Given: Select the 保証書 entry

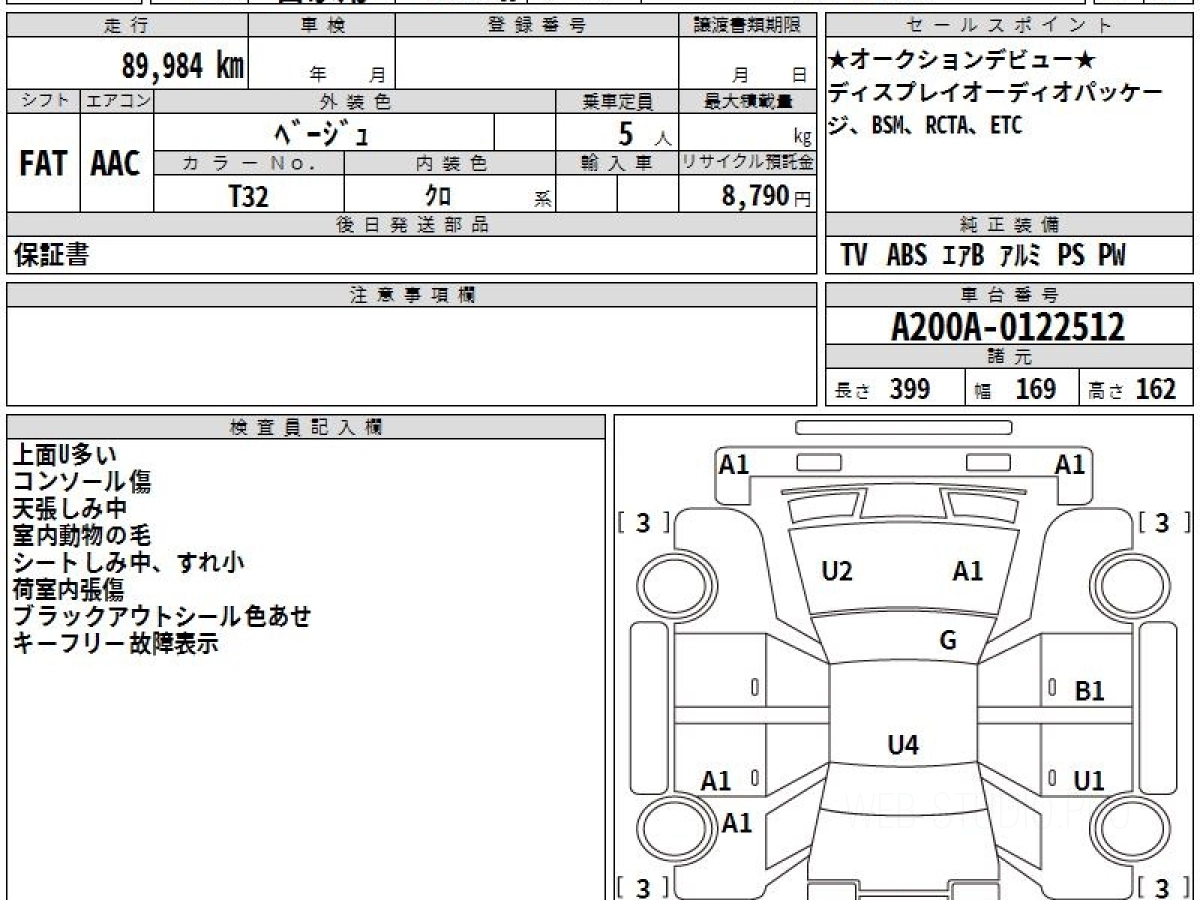Looking at the screenshot, I should 51,255.
